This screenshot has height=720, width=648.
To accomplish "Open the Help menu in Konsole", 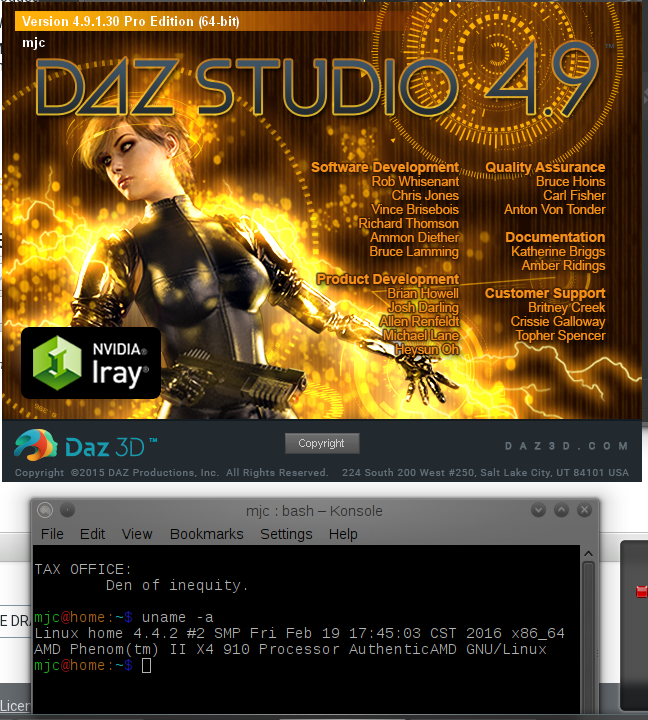I will tap(343, 534).
